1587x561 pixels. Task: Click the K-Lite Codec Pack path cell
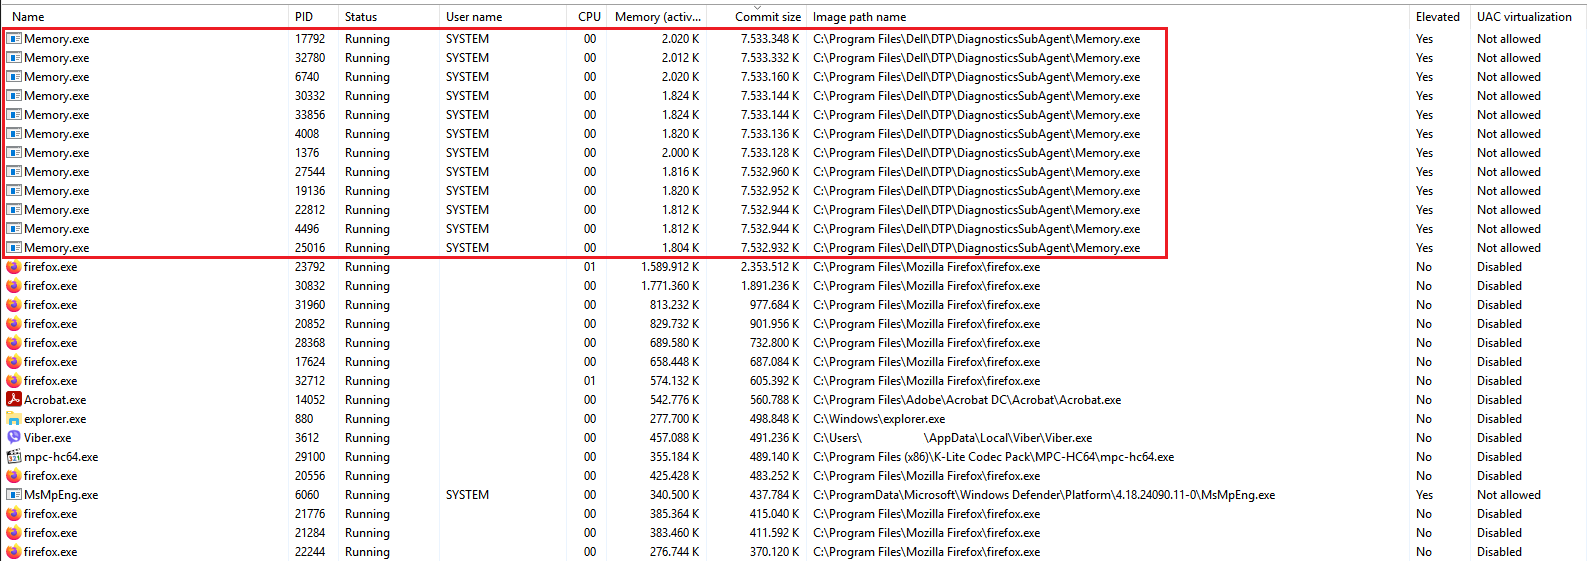[x=993, y=457]
